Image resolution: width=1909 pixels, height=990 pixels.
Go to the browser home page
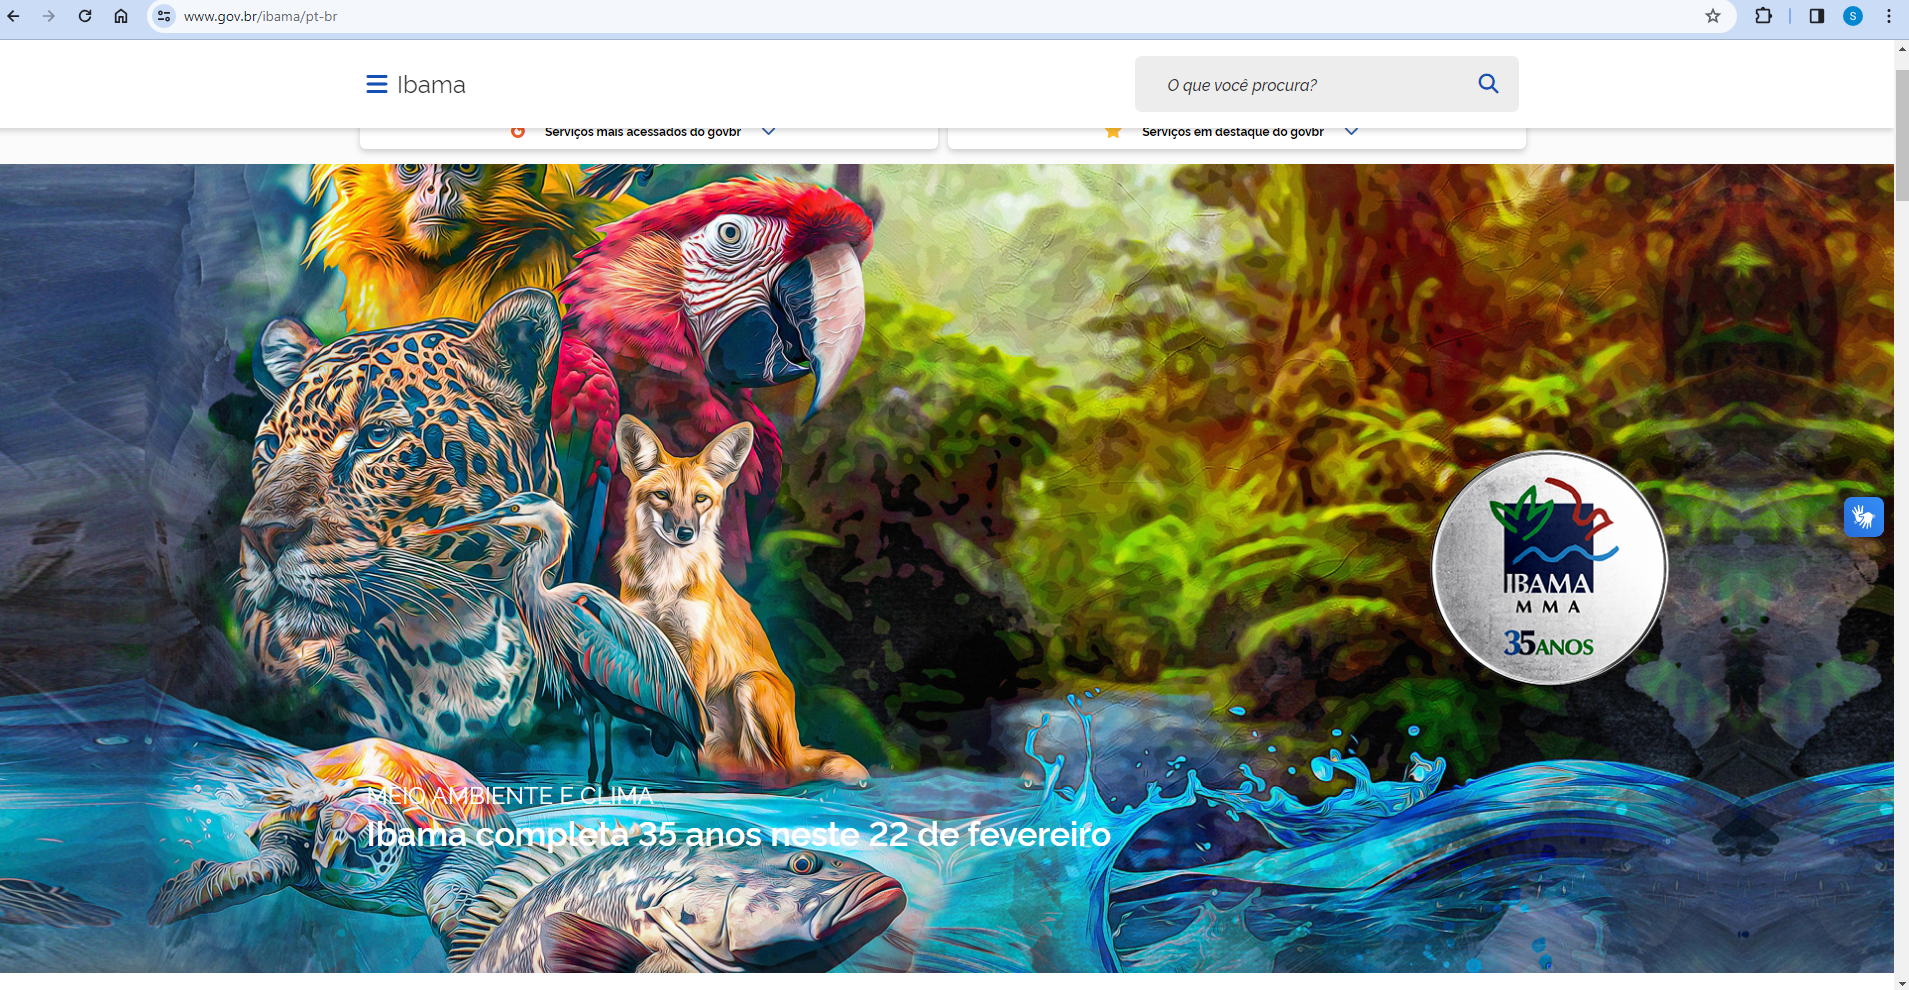121,16
